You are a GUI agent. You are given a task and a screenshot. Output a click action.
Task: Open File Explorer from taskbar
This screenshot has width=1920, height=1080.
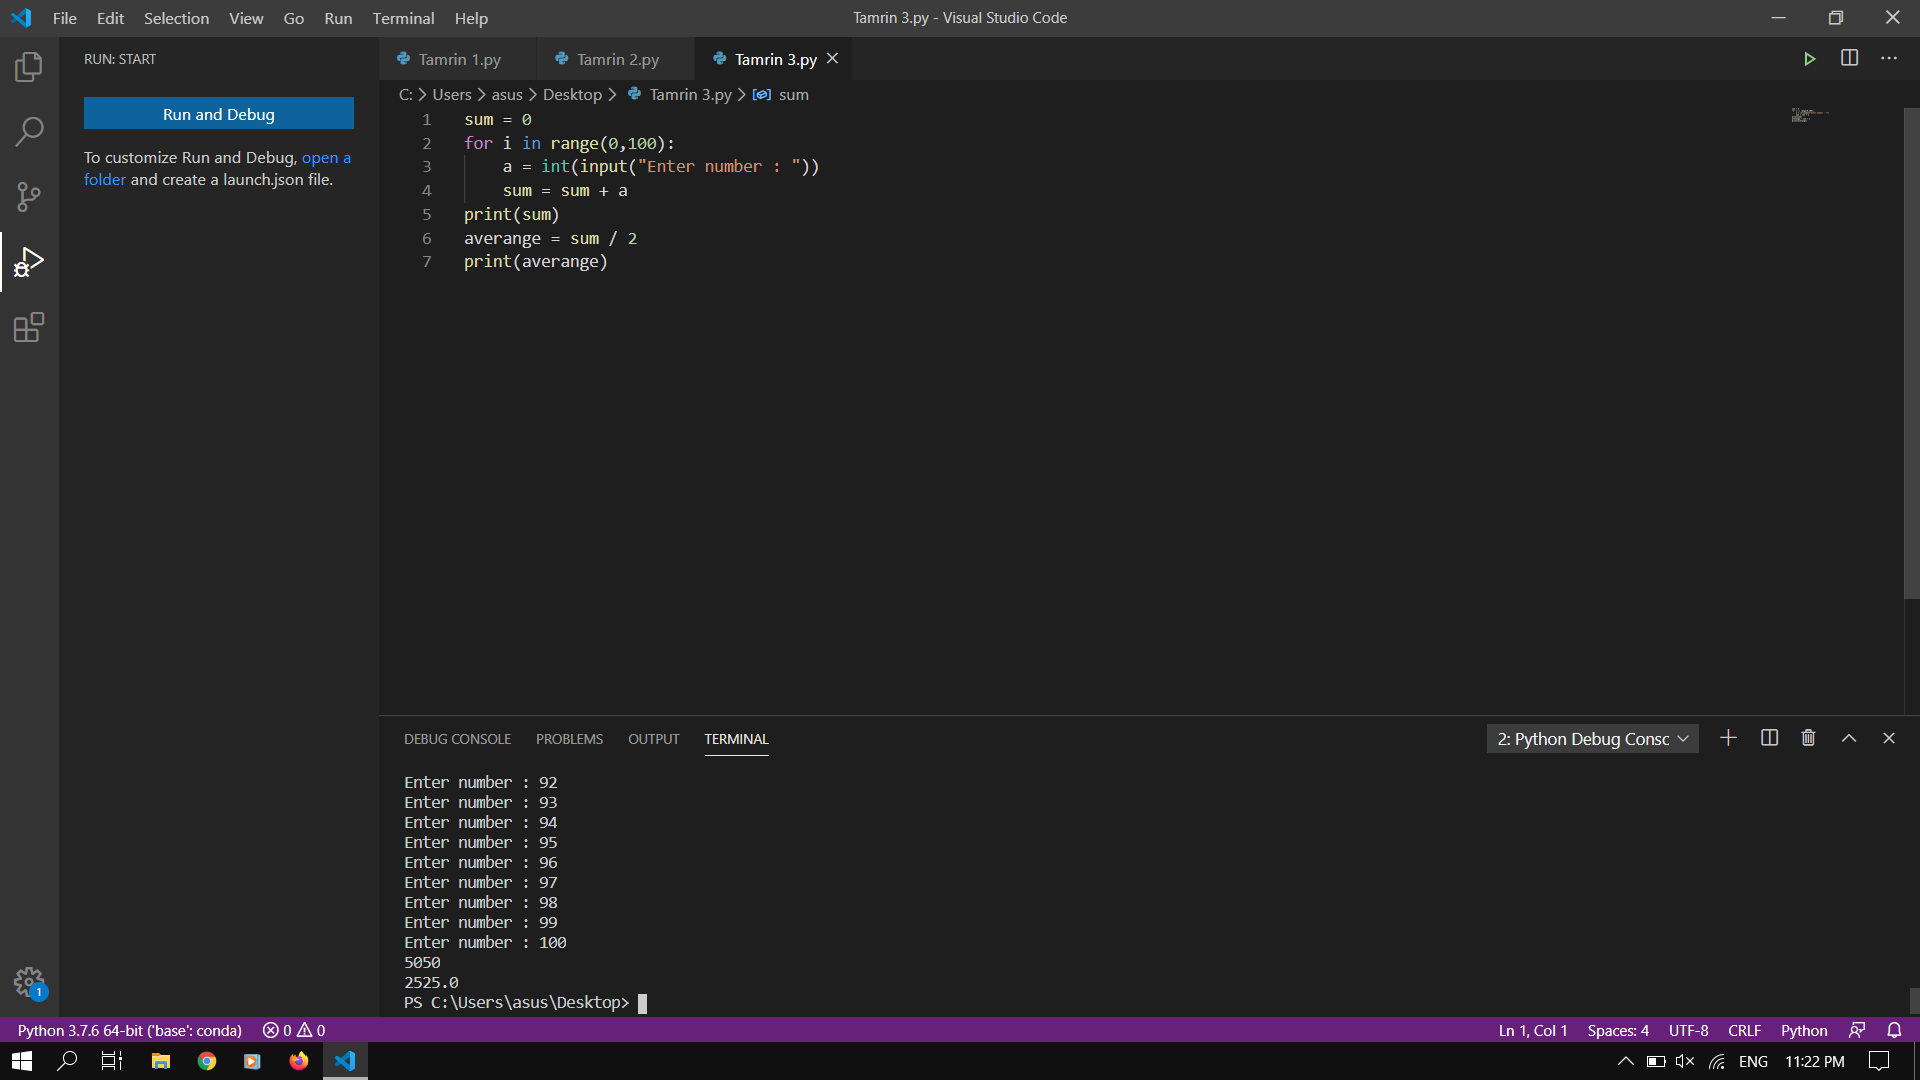pos(160,1061)
